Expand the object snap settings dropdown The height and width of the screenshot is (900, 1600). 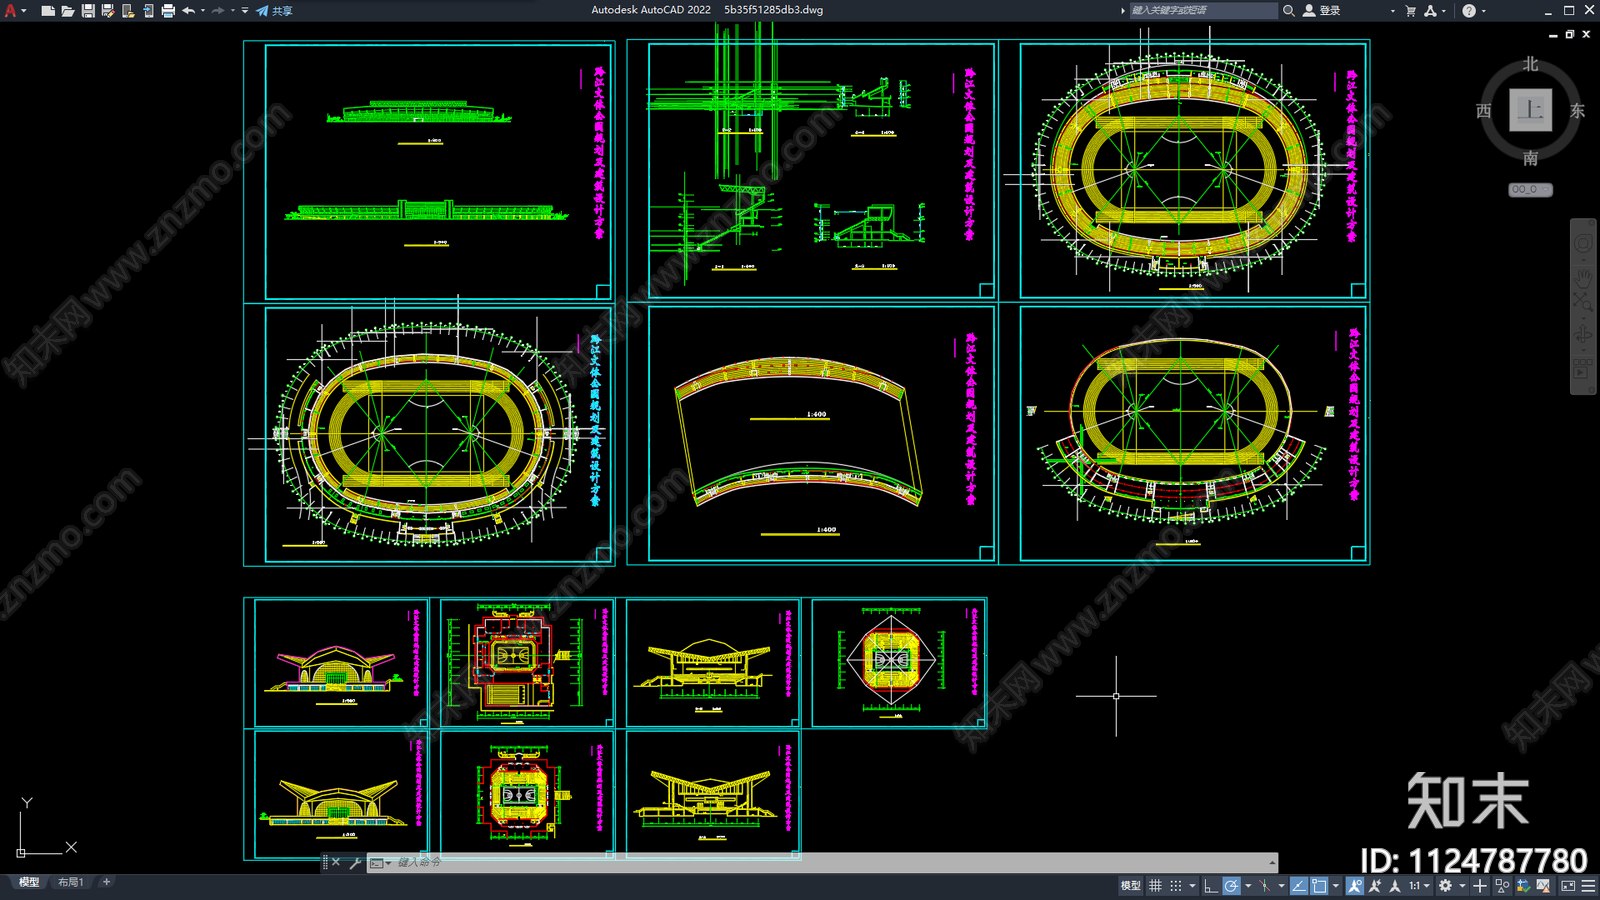click(x=1336, y=886)
